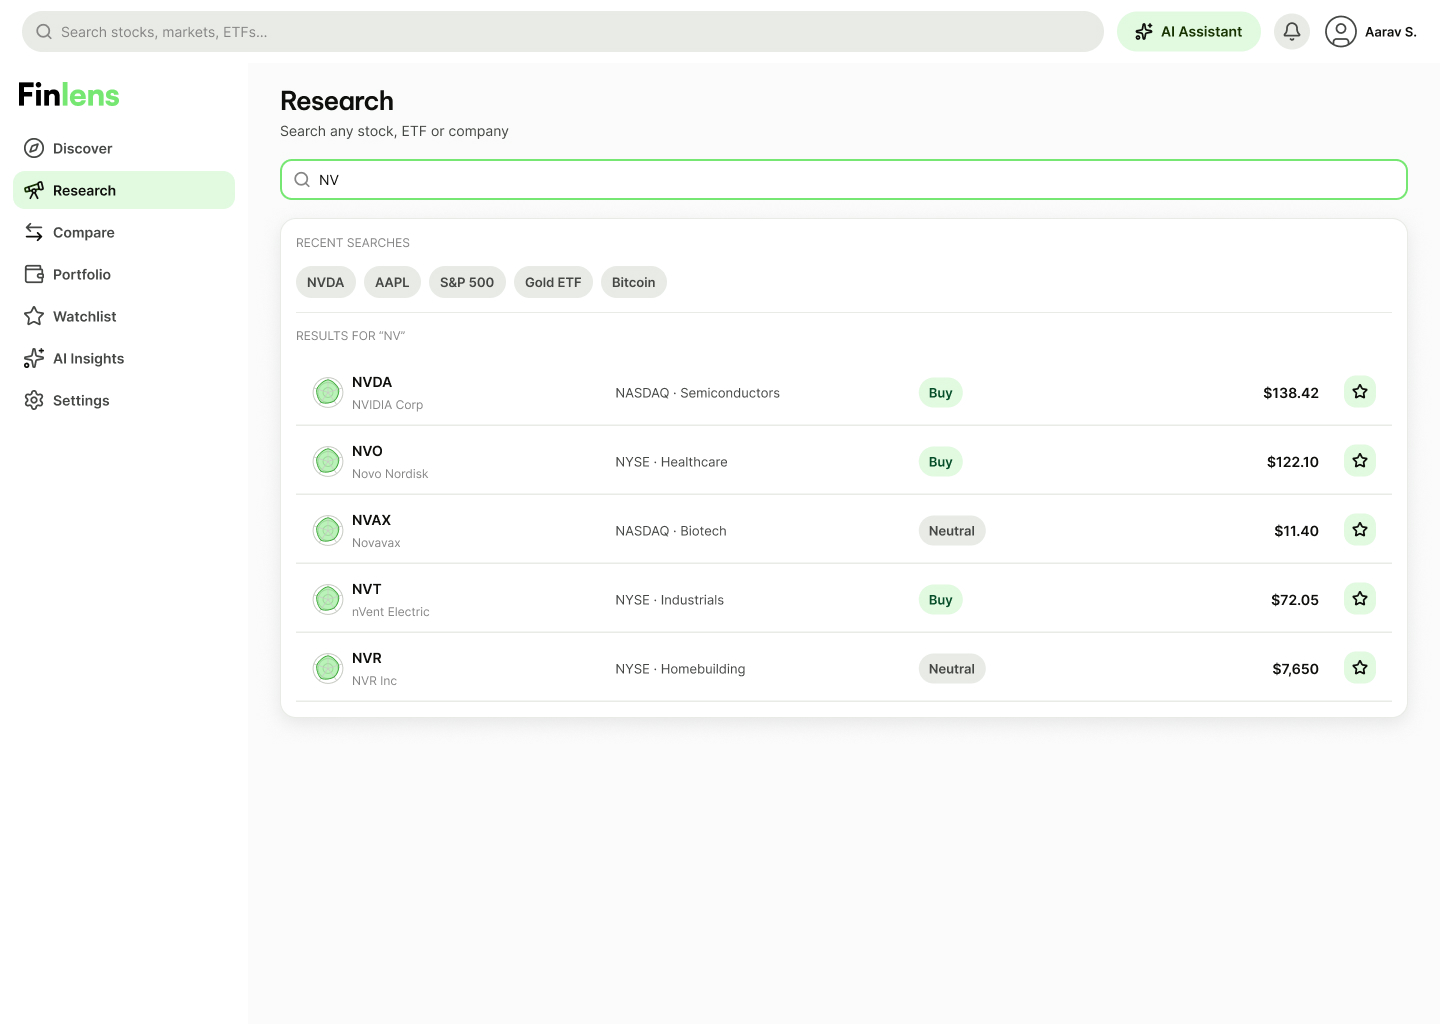Screen dimensions: 1440x1024
Task: Click NYSE · Healthcare text
Action: 672,462
